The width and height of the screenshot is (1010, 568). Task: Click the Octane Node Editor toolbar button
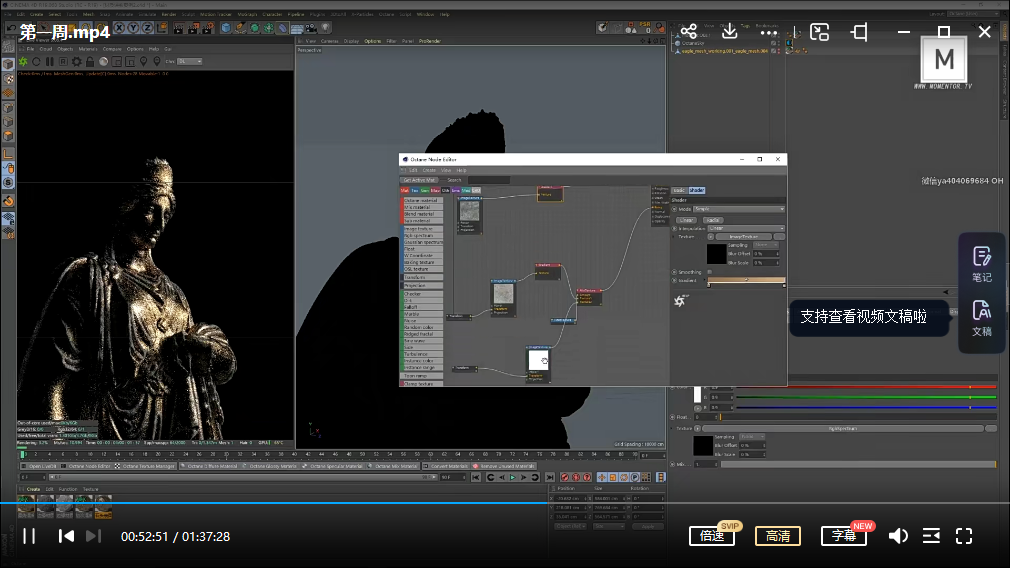(86, 466)
